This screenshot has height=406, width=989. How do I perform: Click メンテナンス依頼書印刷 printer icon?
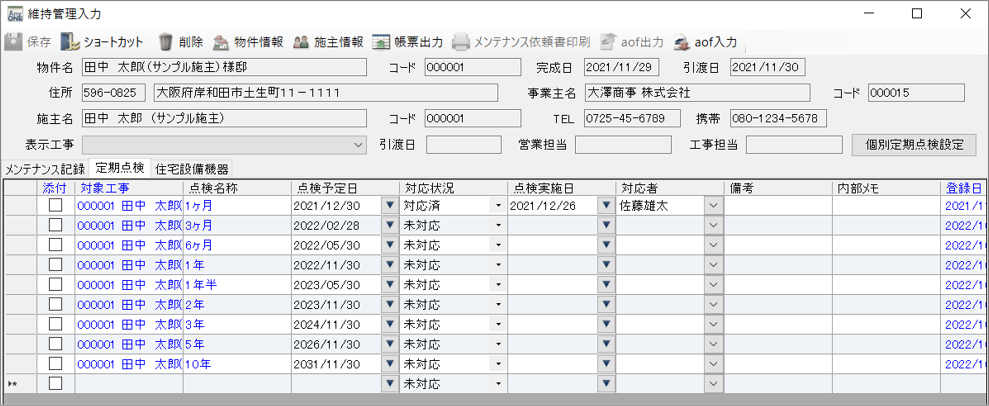pyautogui.click(x=462, y=42)
